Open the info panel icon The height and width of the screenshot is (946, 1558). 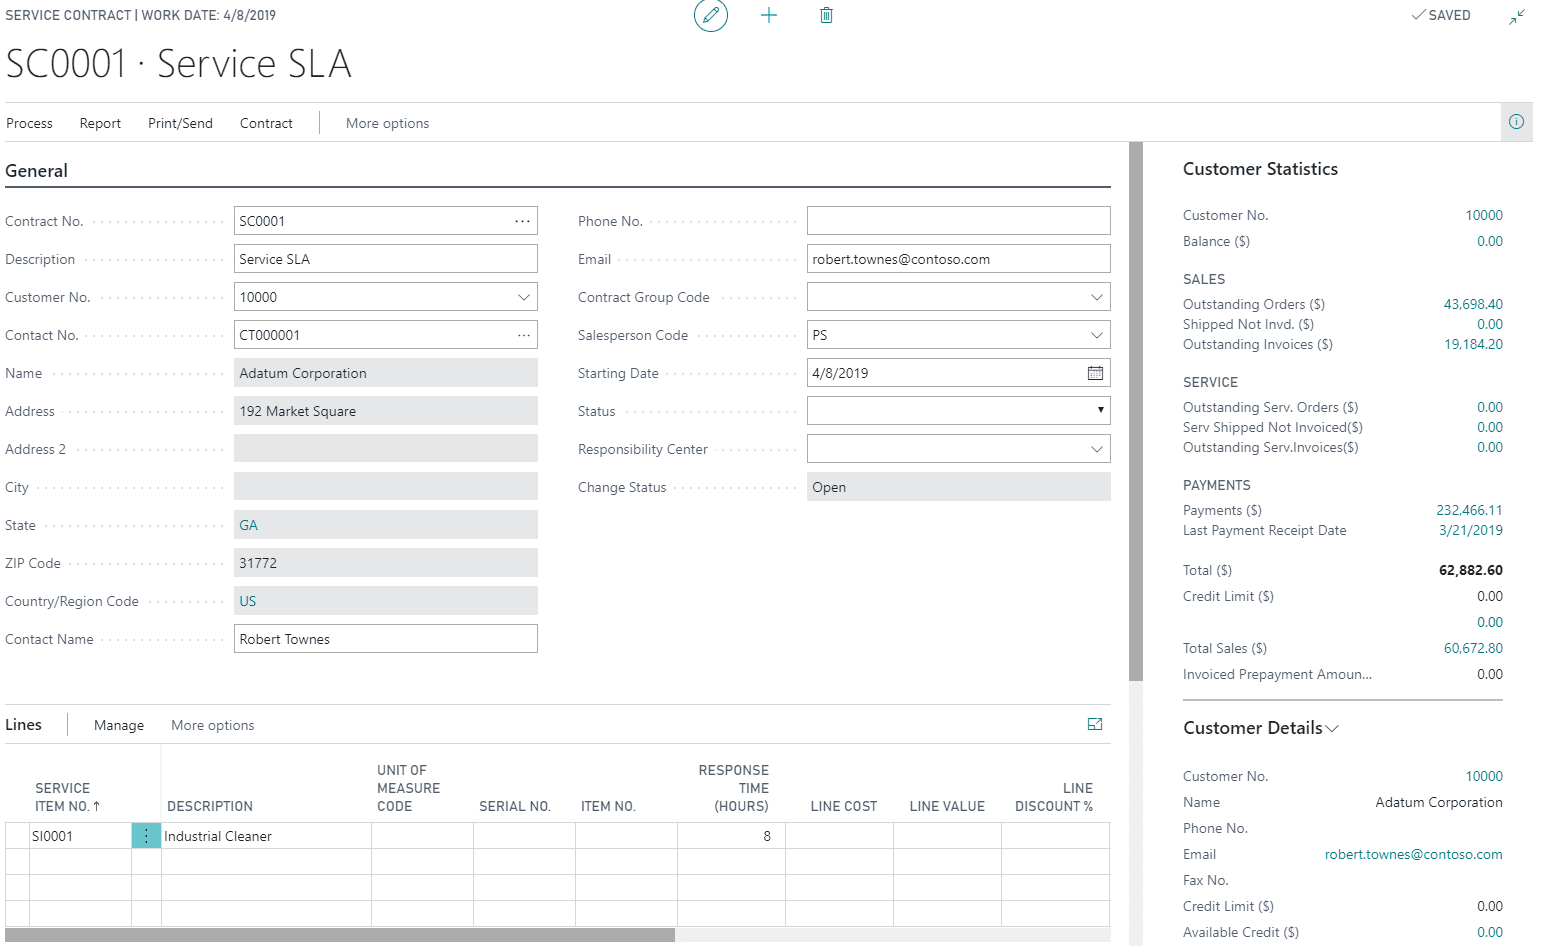coord(1516,121)
